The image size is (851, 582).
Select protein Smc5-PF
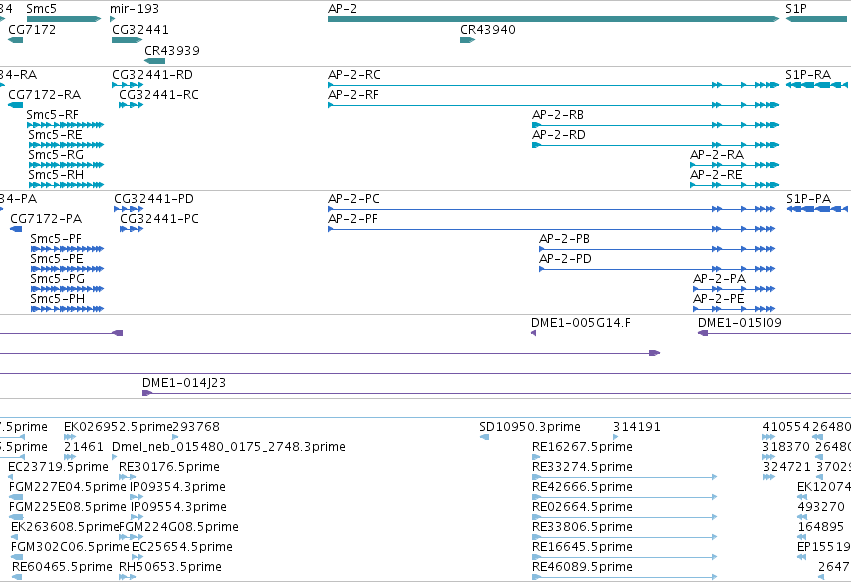(x=67, y=249)
